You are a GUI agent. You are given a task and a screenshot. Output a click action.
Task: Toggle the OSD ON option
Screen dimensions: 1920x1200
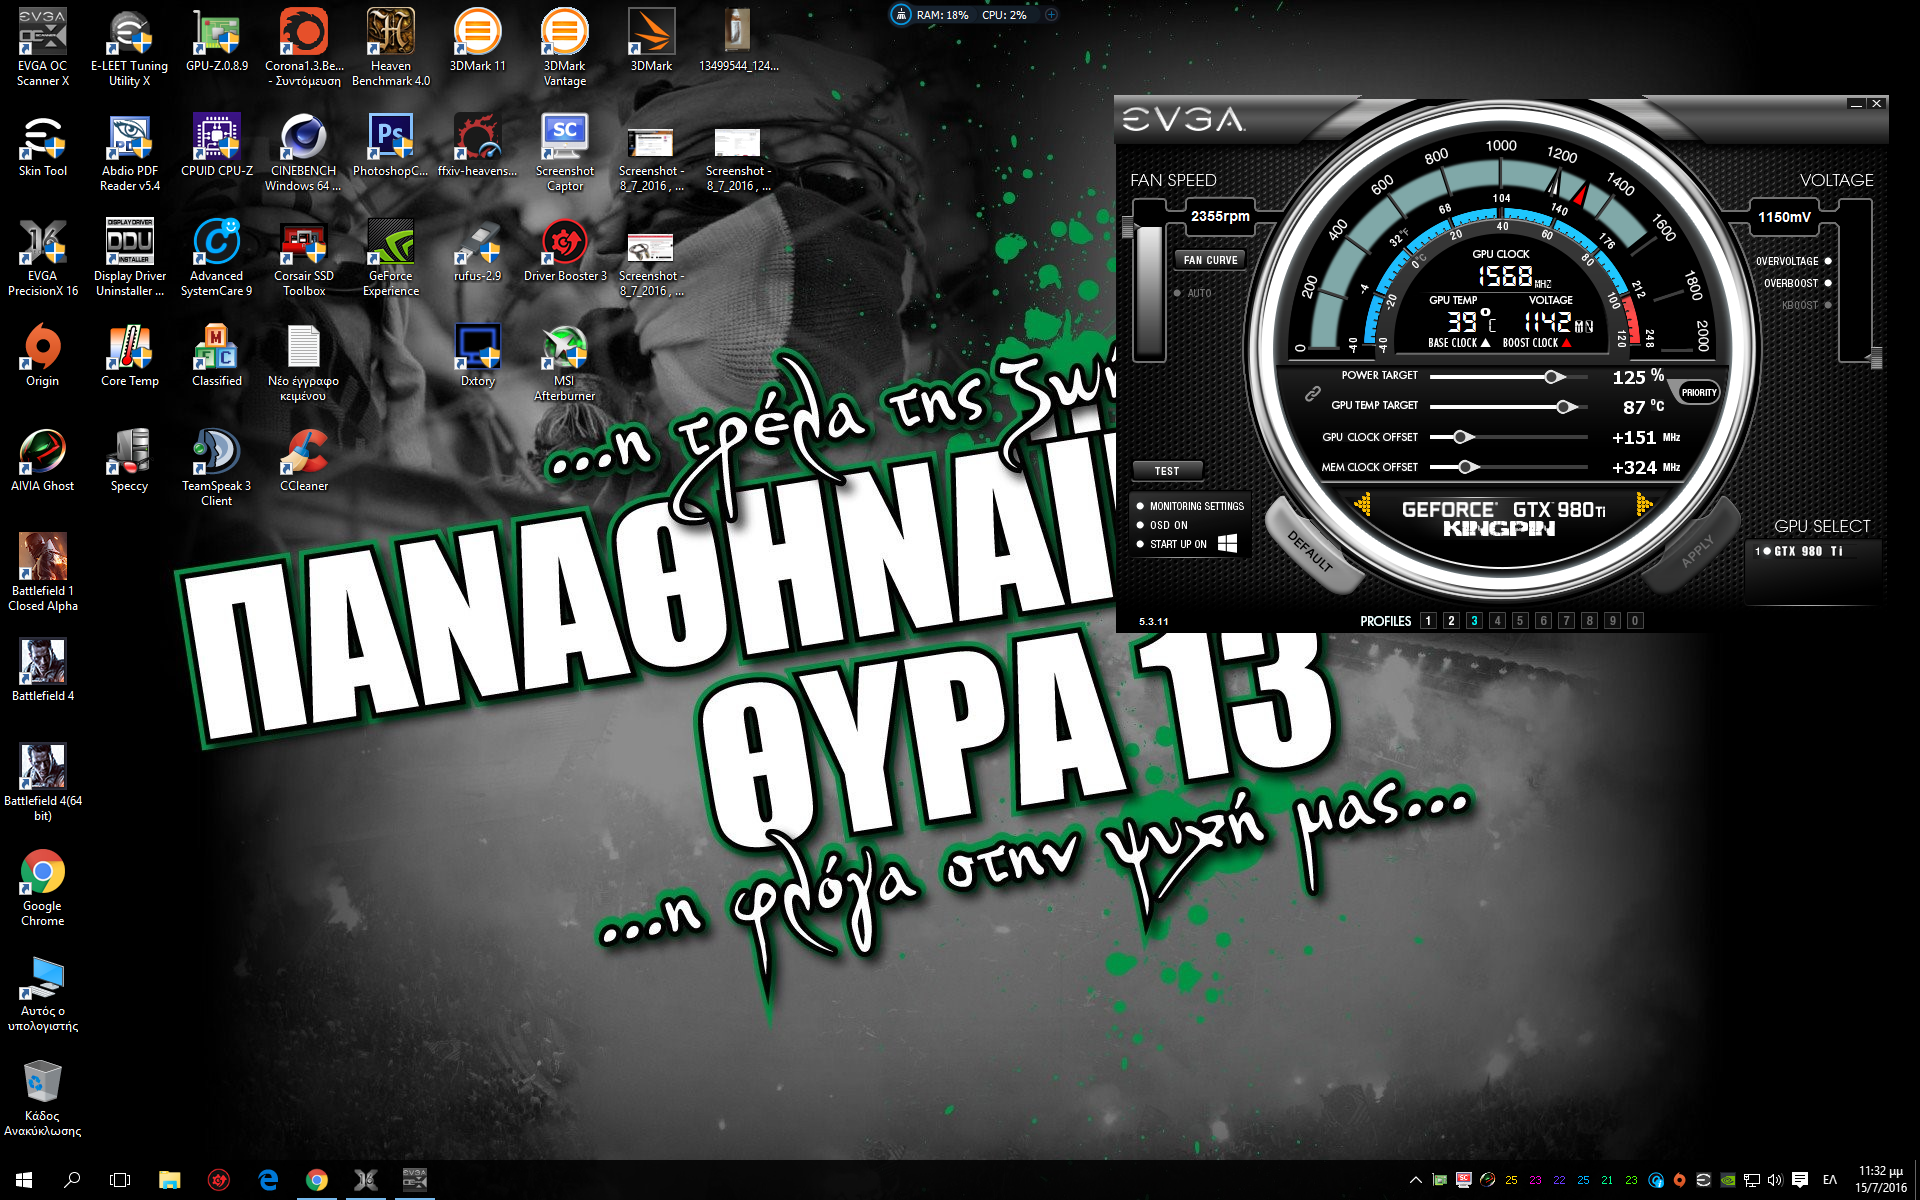1140,525
